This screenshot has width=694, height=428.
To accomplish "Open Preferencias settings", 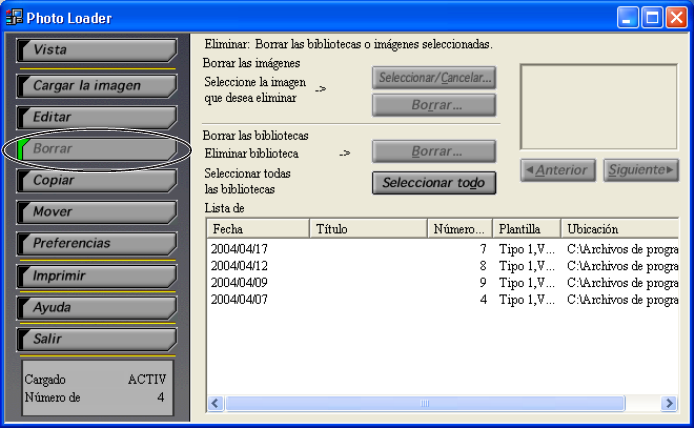I will [96, 243].
